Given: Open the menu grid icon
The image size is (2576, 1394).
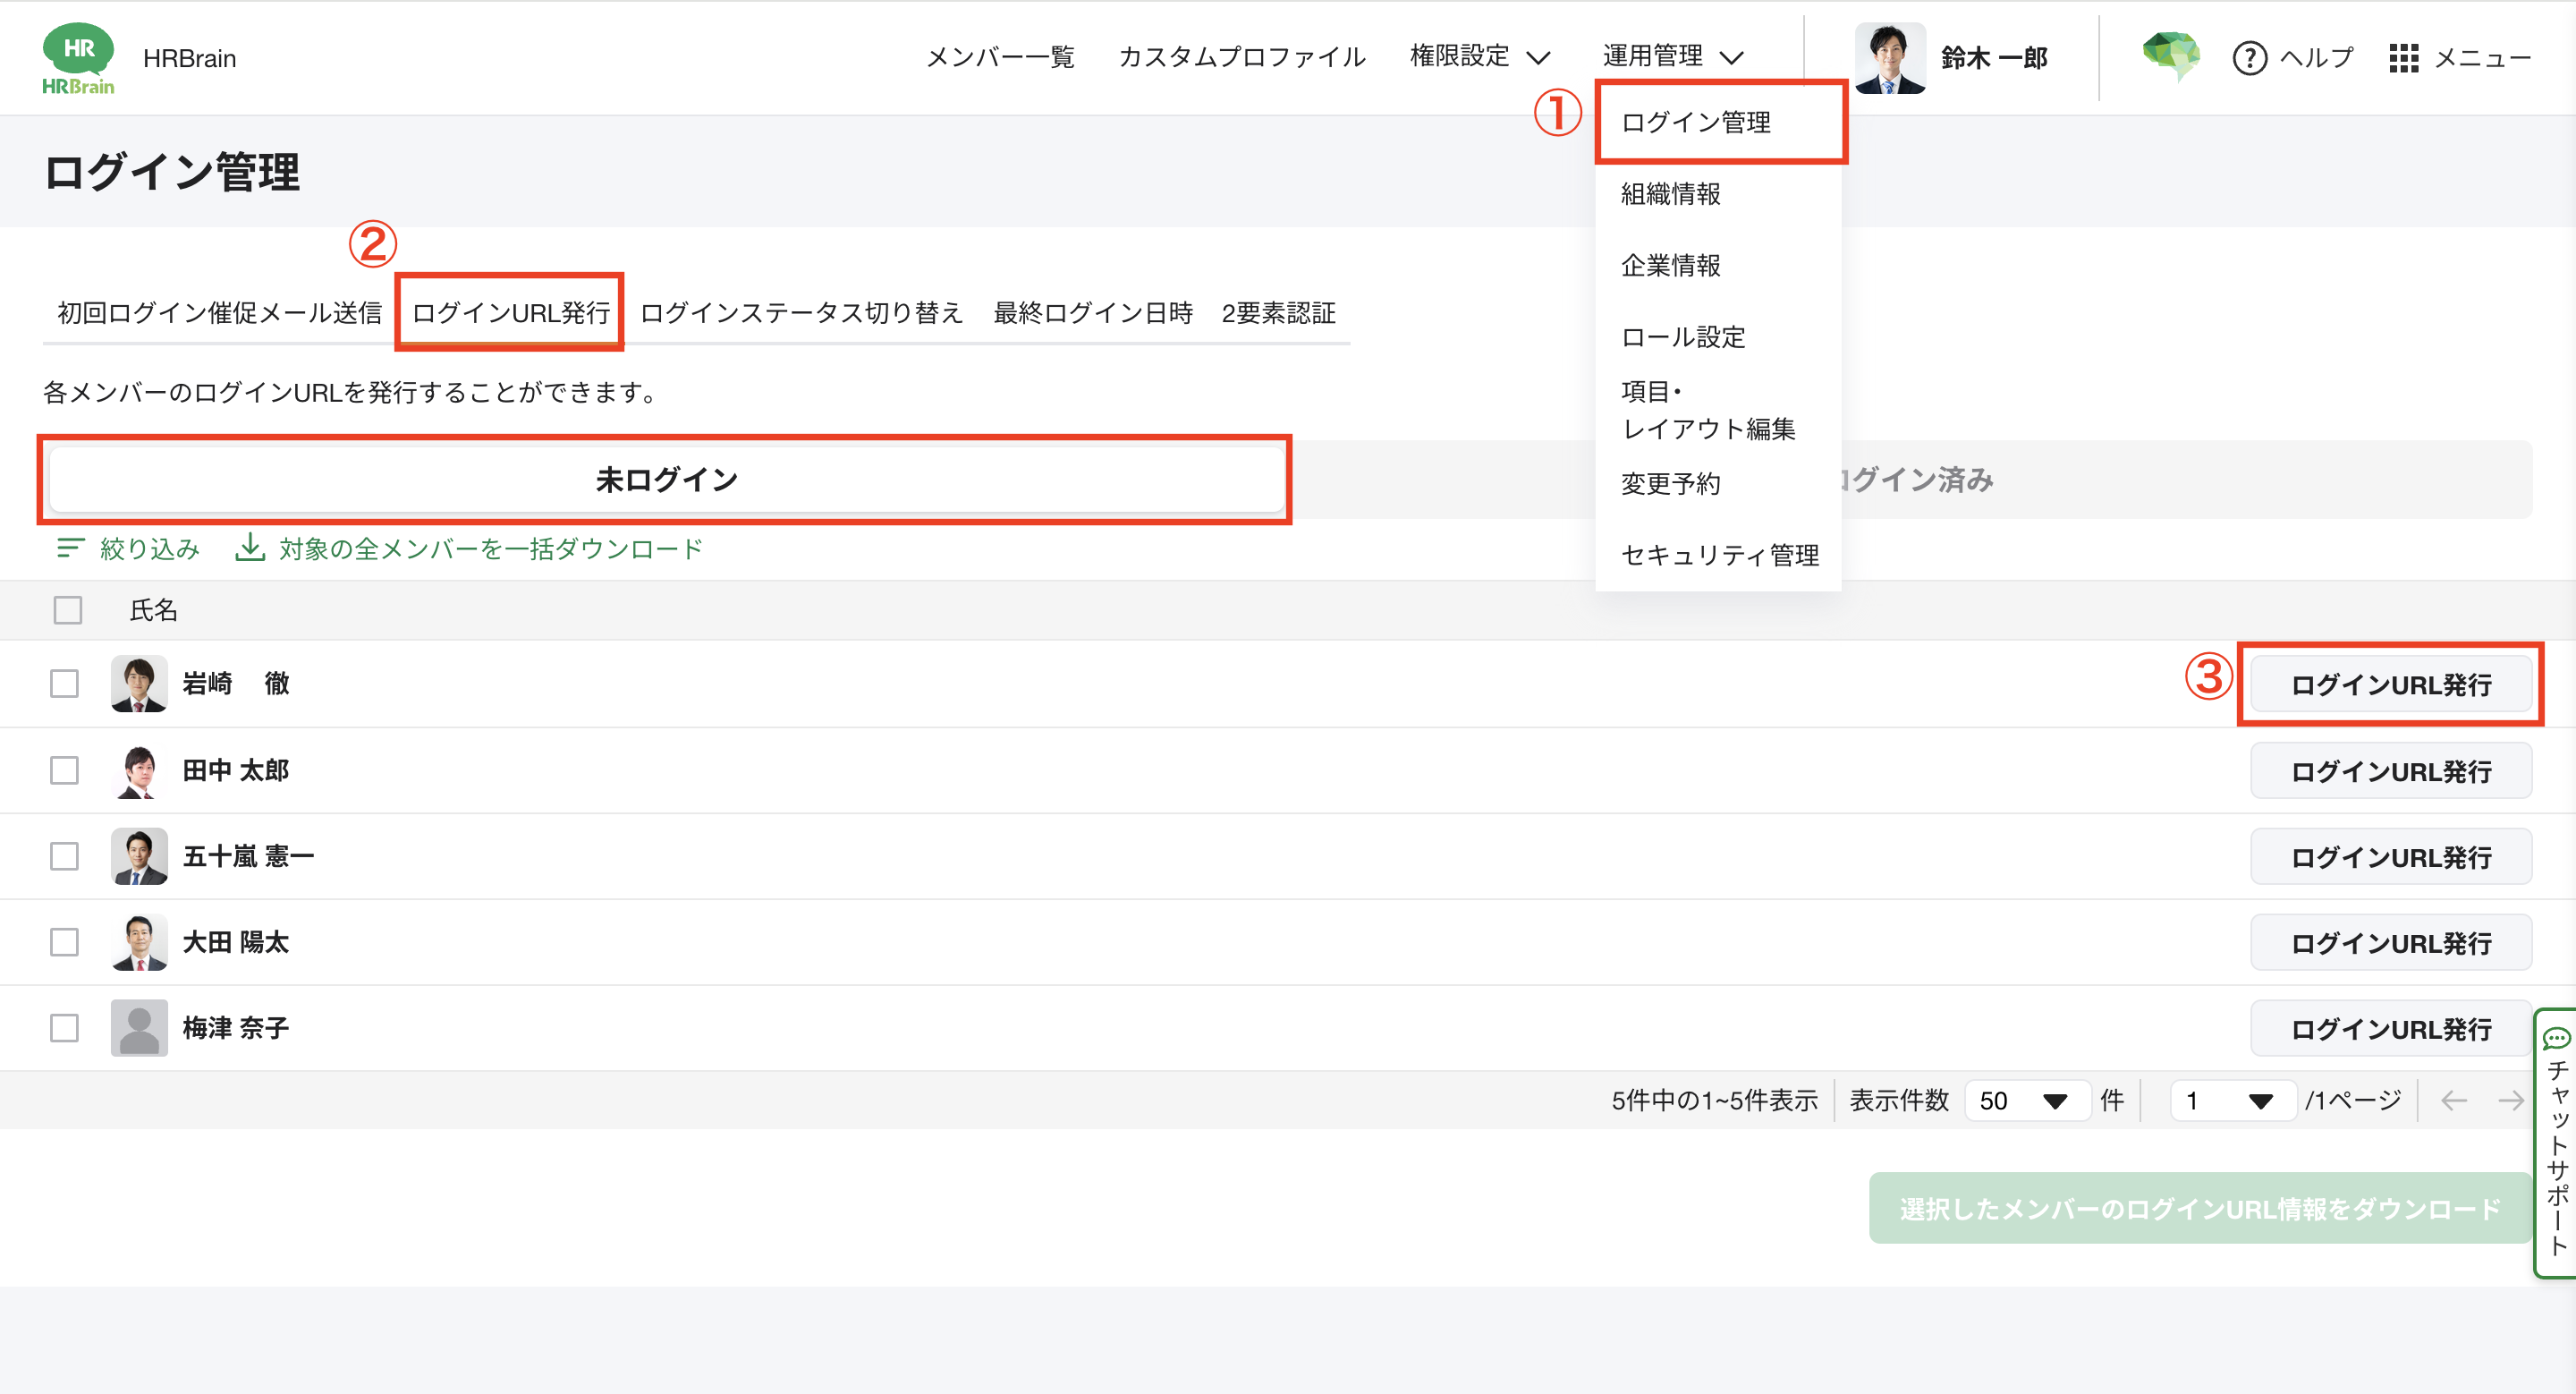Looking at the screenshot, I should point(2403,58).
